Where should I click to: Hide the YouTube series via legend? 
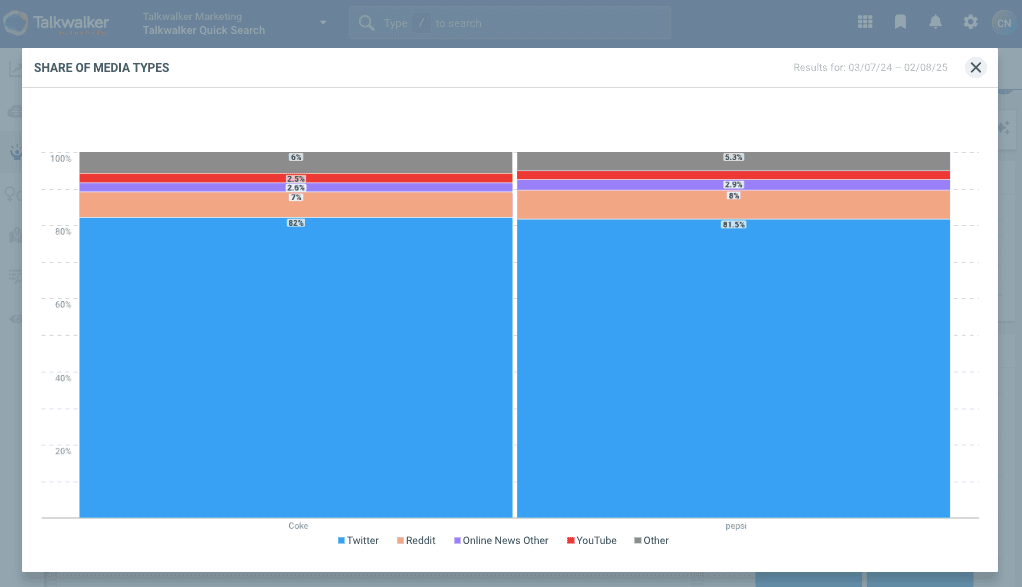pyautogui.click(x=592, y=540)
